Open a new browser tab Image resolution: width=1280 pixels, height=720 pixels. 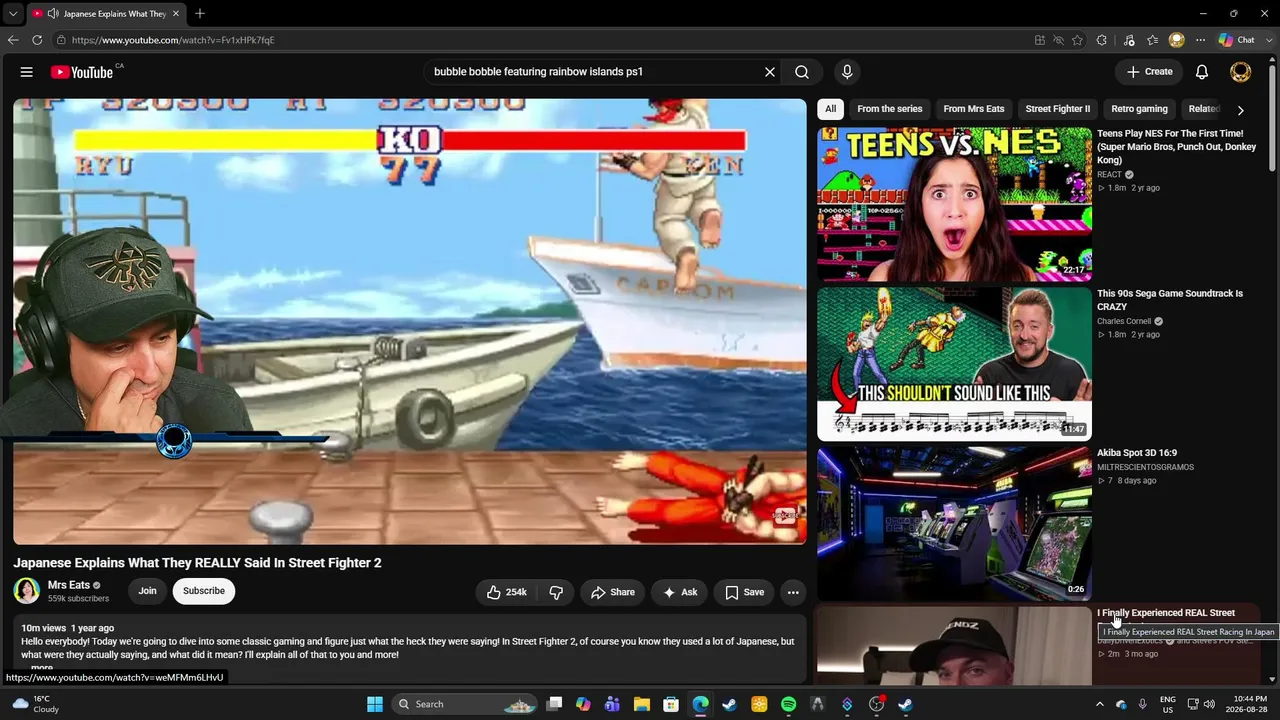pos(200,14)
